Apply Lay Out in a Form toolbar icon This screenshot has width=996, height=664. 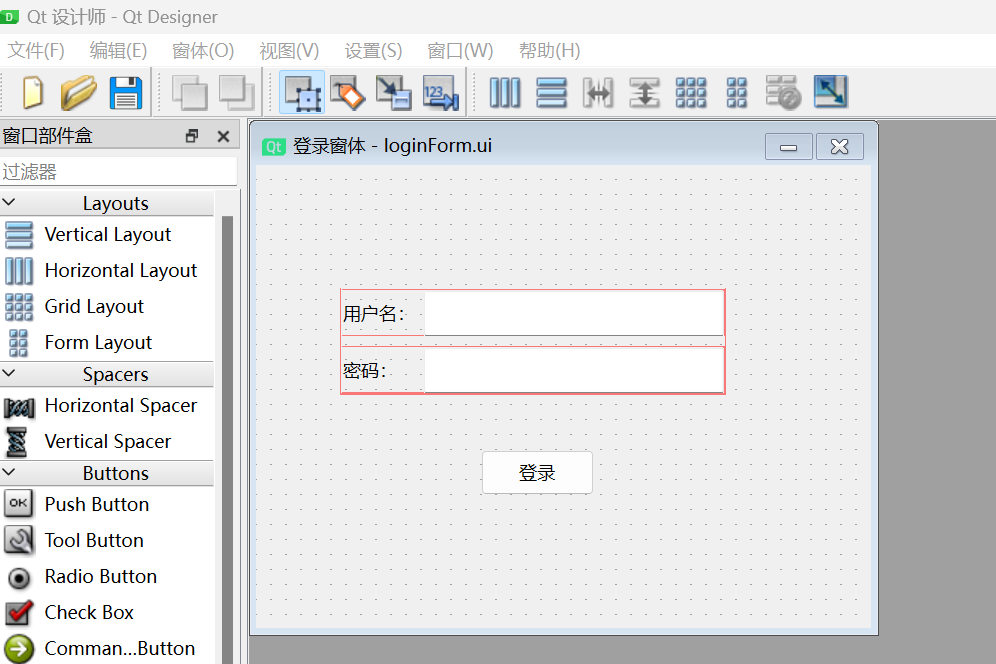737,93
